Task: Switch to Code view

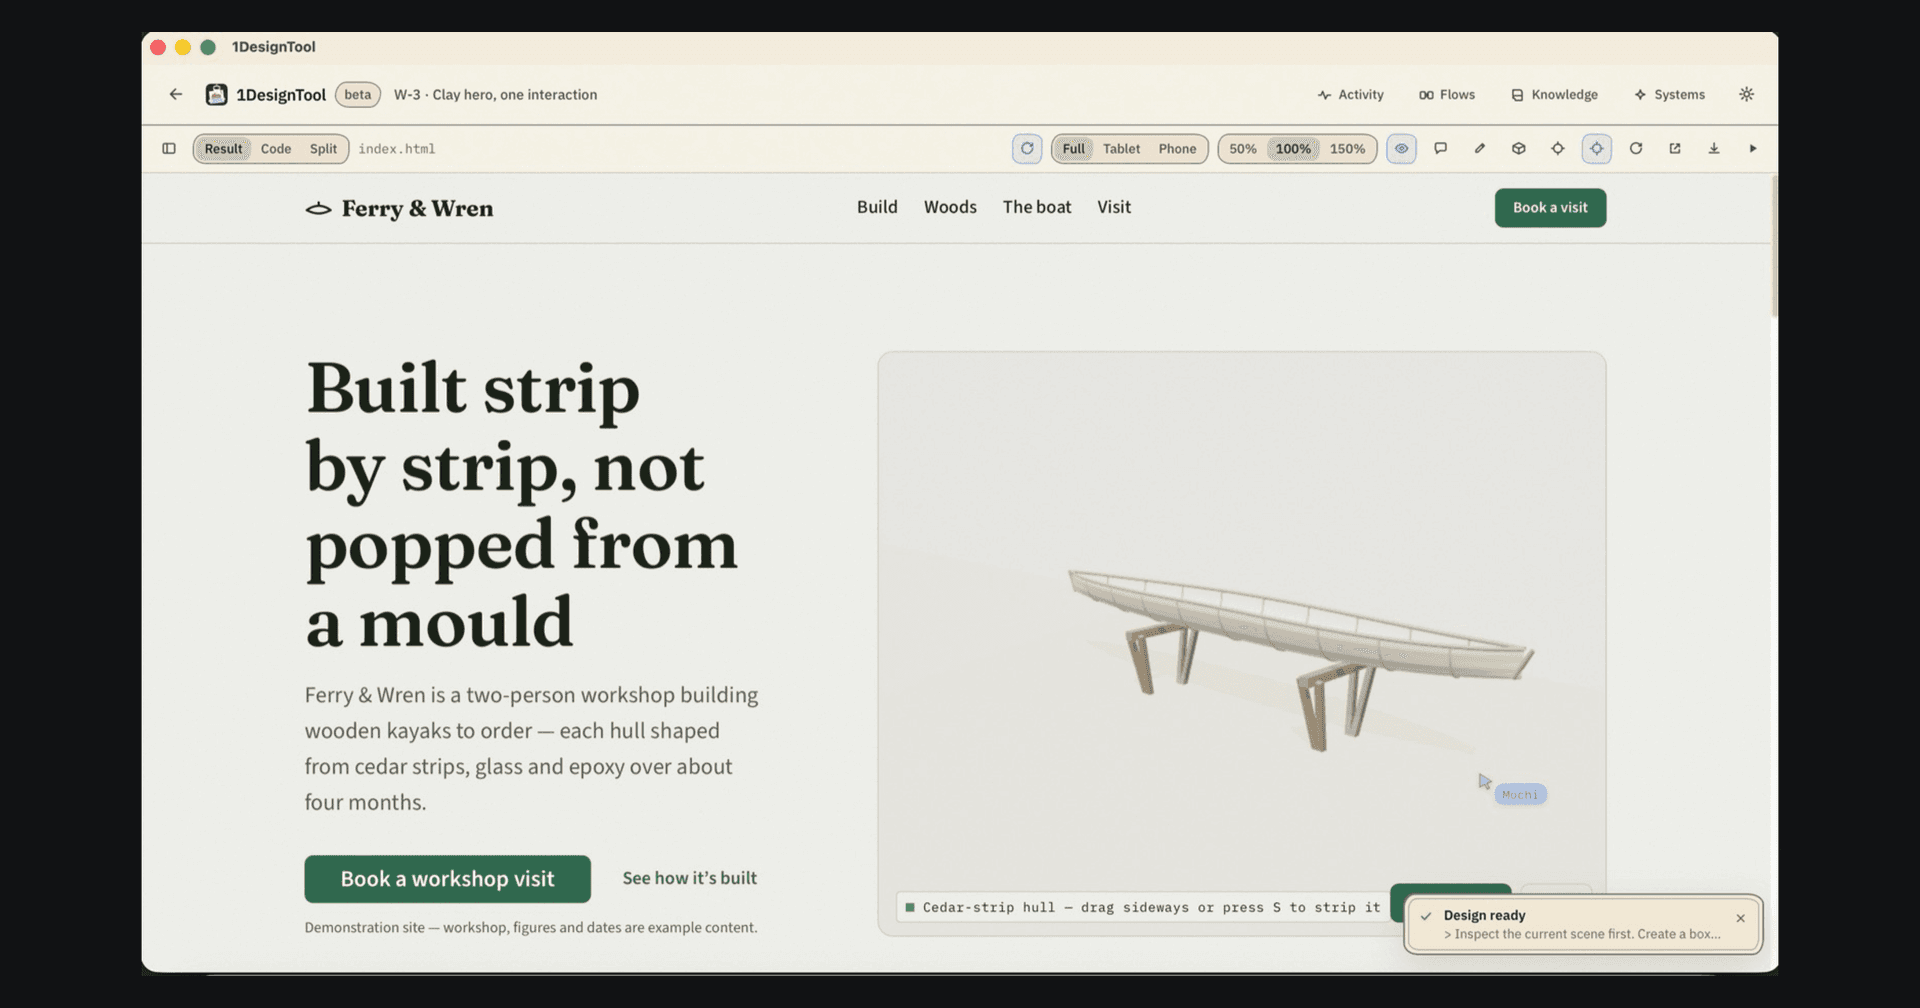Action: [x=276, y=149]
